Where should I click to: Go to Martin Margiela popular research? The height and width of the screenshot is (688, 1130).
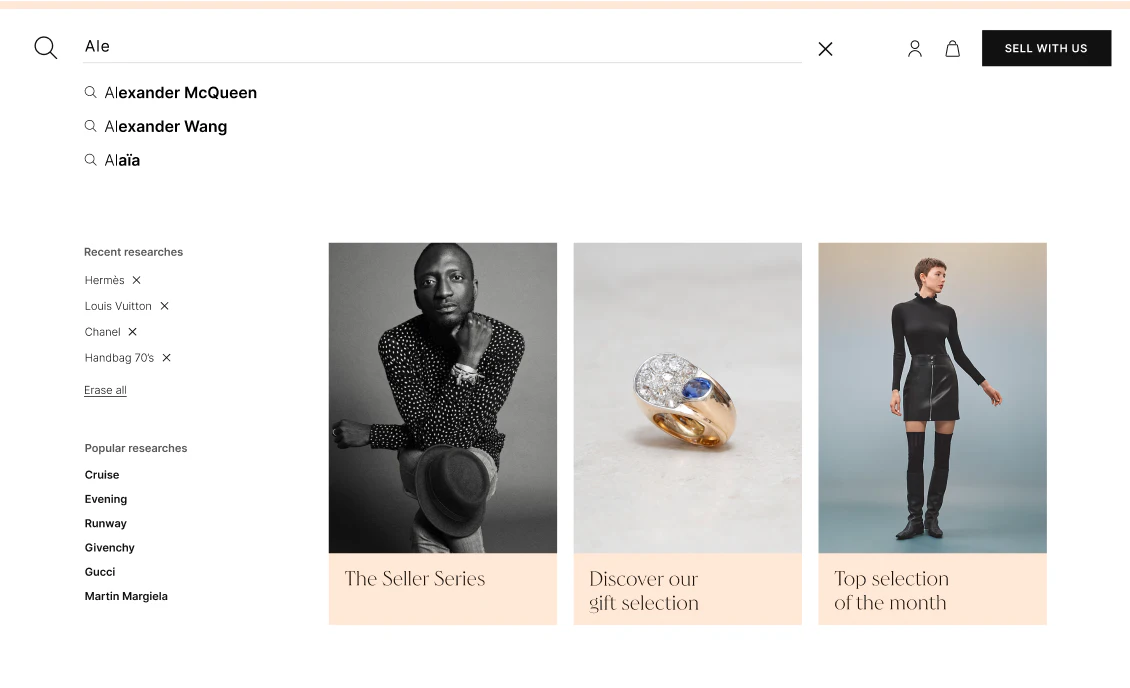click(x=126, y=596)
